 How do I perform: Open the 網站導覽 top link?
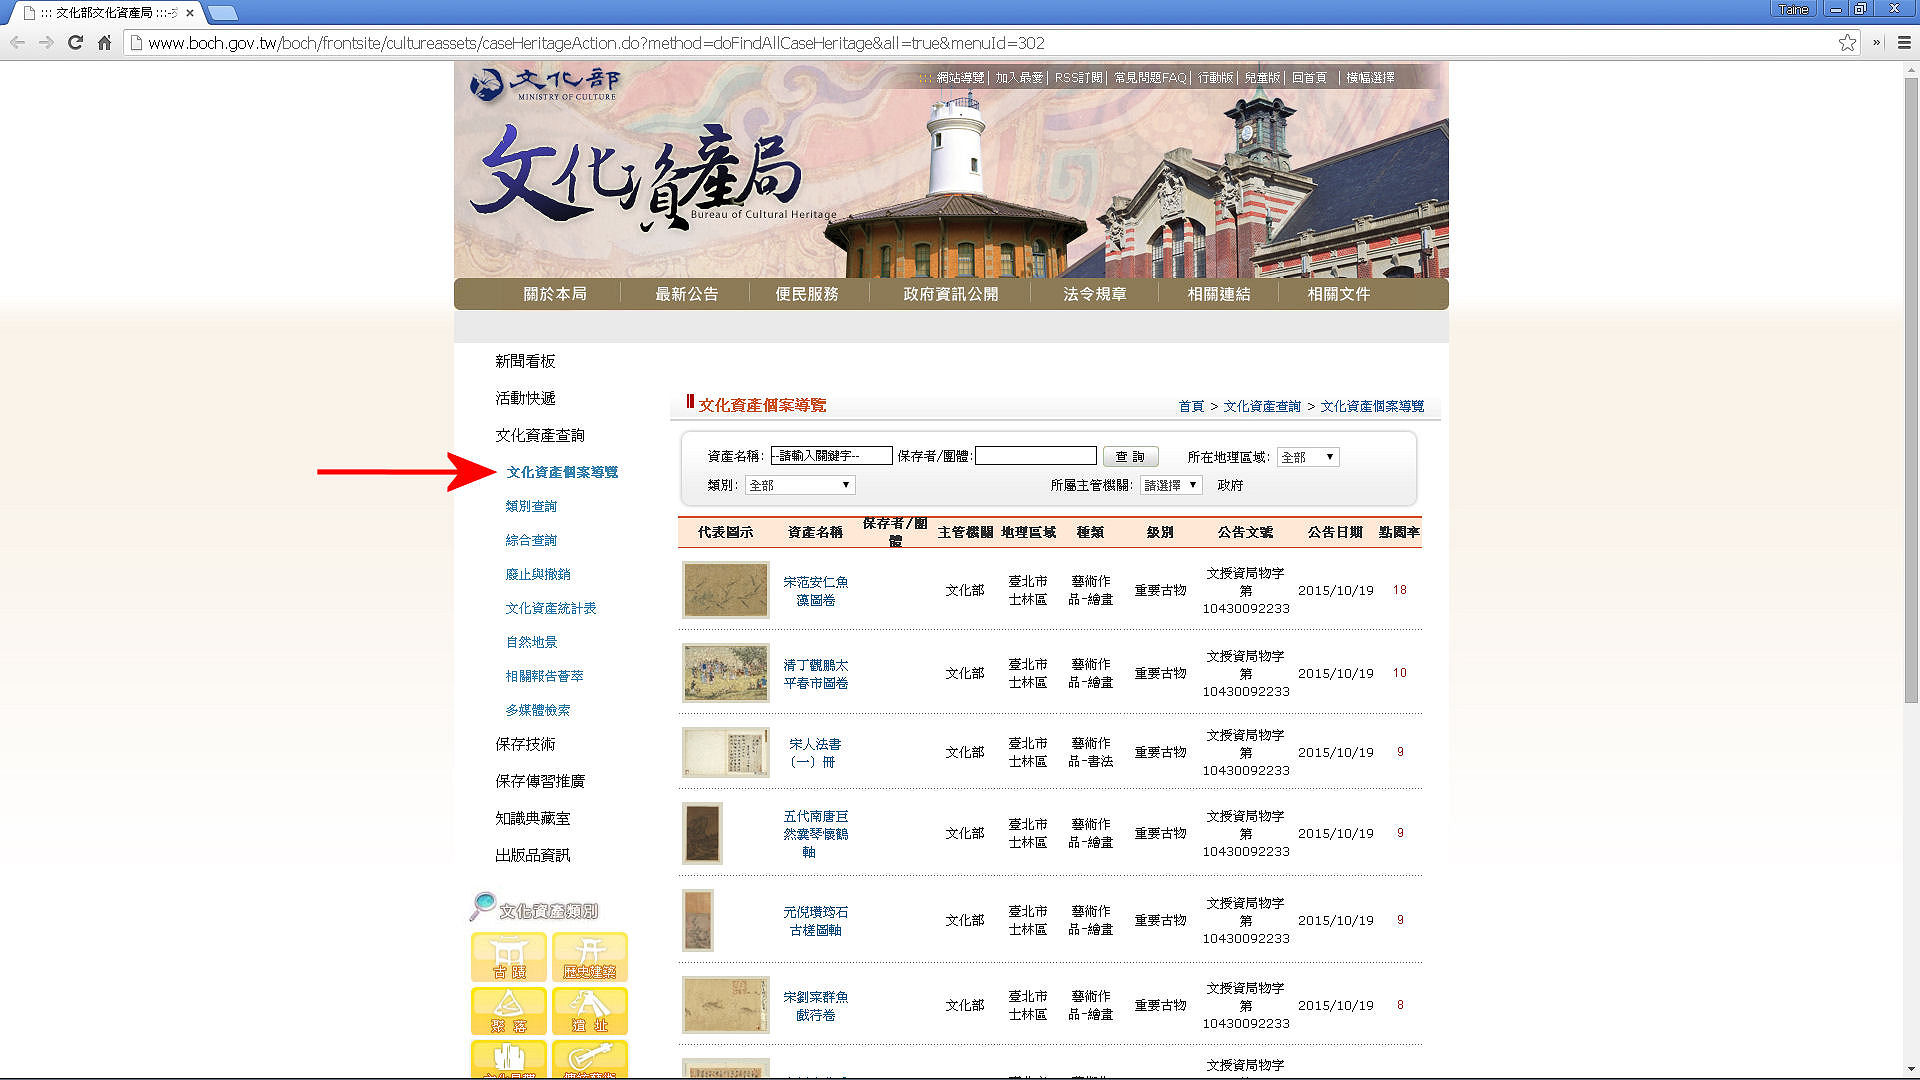pyautogui.click(x=960, y=78)
